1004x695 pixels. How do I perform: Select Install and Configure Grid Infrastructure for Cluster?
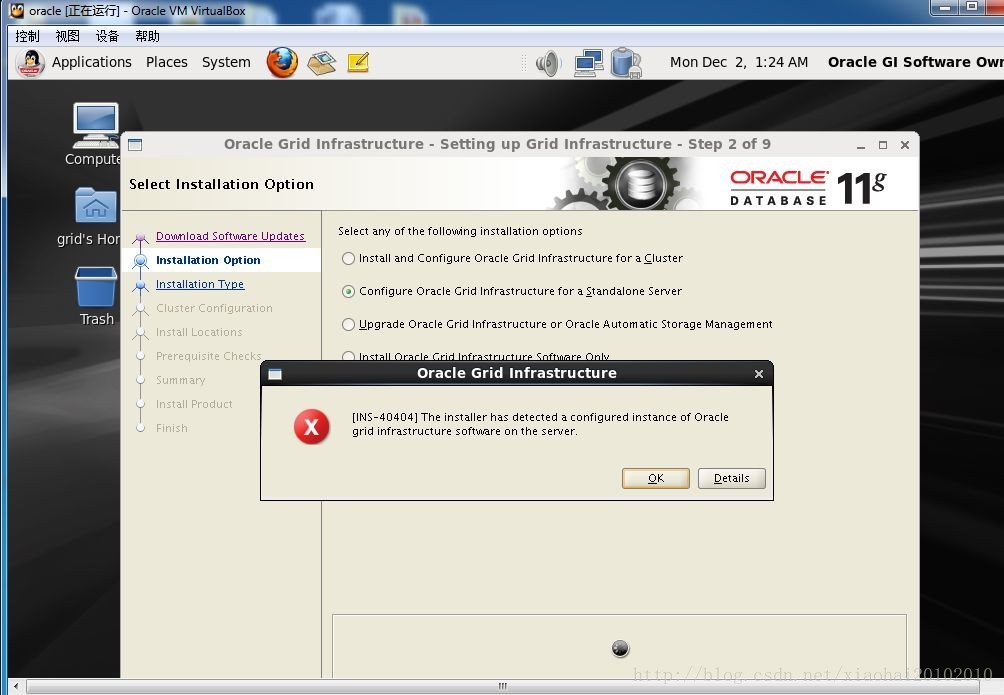pyautogui.click(x=348, y=258)
